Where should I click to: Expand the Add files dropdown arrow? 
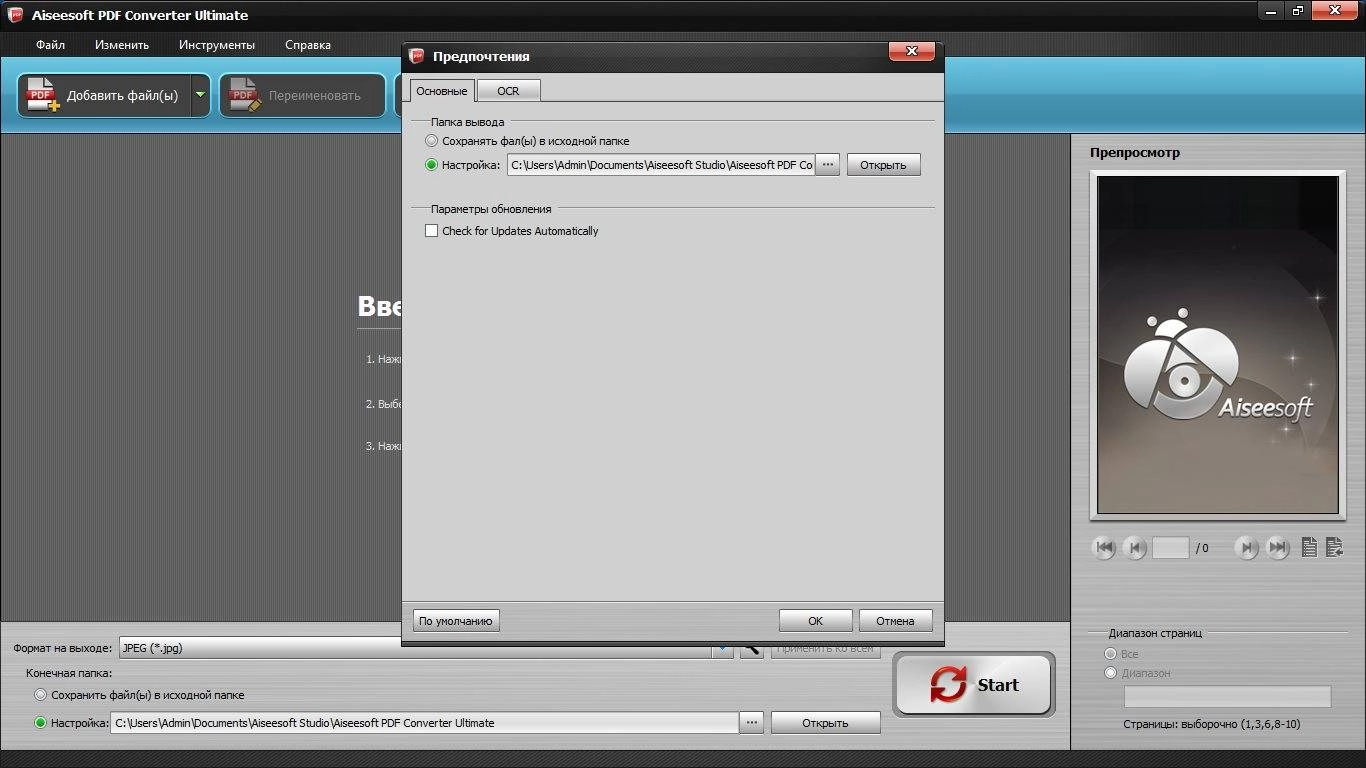point(200,96)
